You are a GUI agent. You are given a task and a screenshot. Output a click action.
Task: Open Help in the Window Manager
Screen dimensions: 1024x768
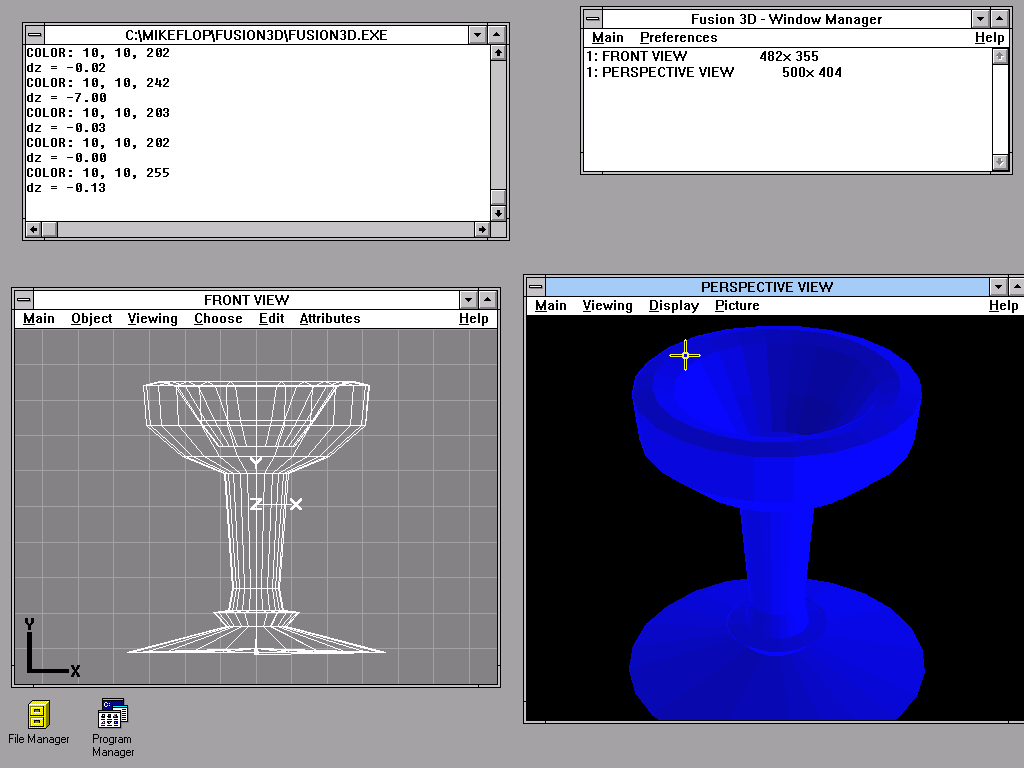point(989,38)
